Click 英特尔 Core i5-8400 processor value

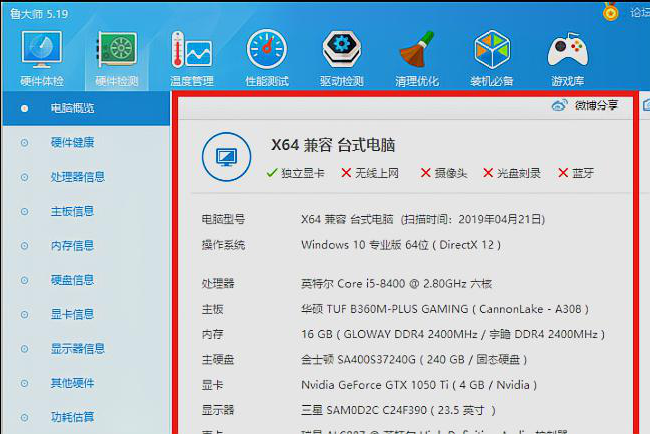click(396, 284)
